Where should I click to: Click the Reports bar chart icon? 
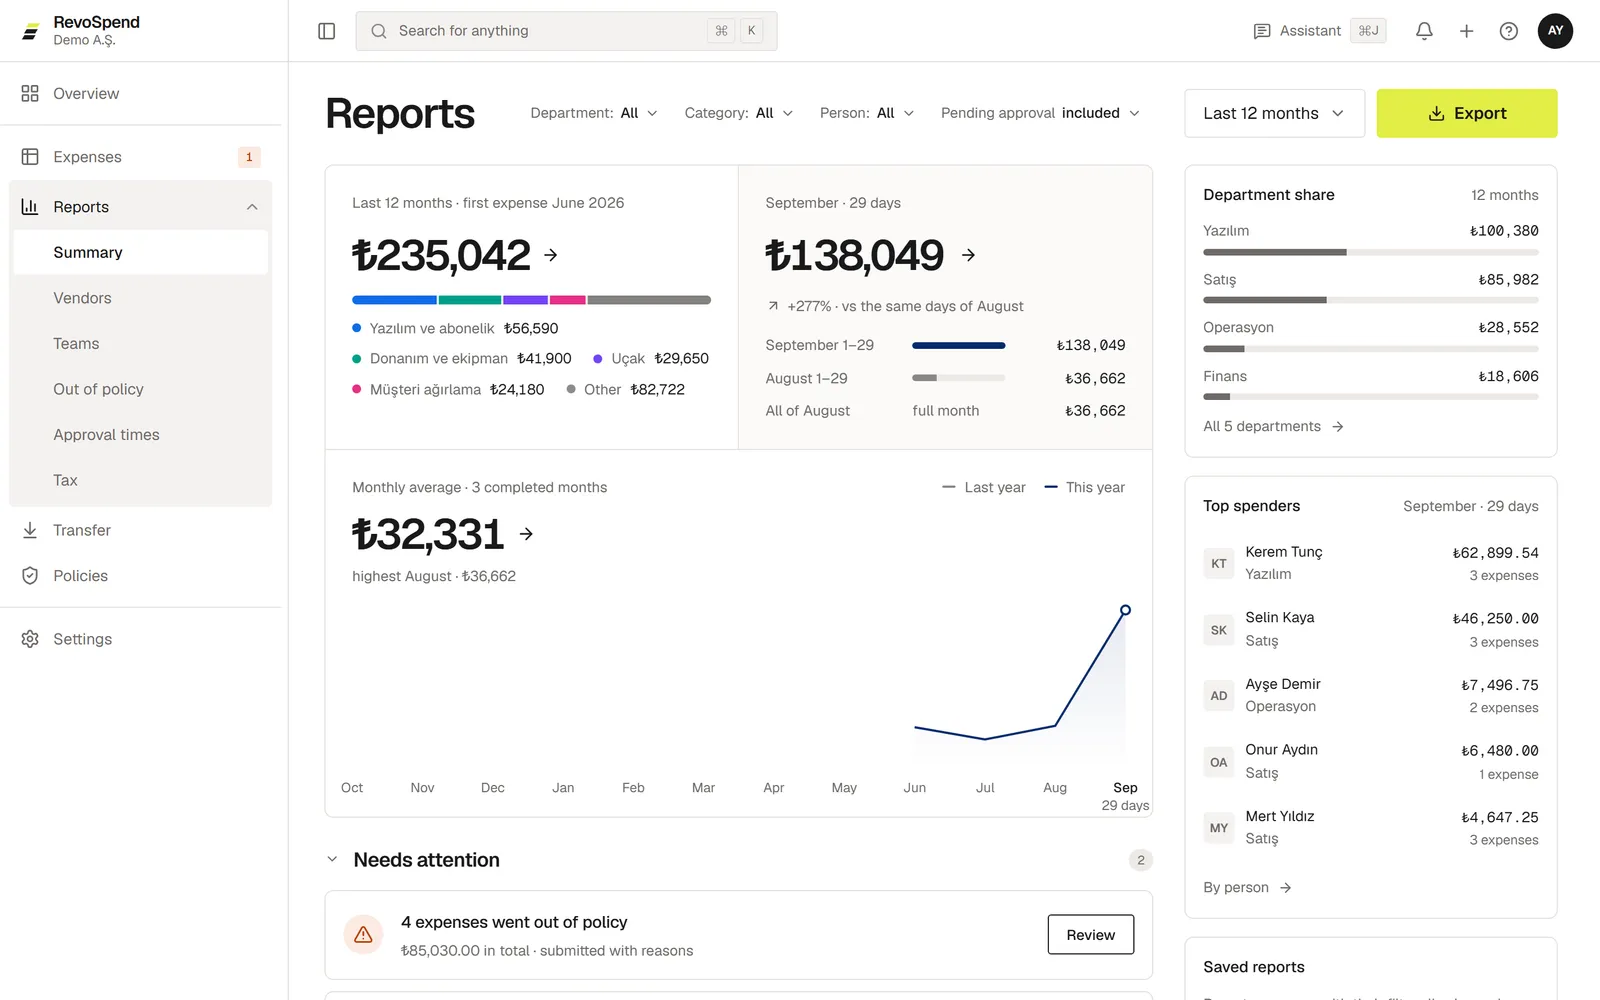pyautogui.click(x=30, y=207)
